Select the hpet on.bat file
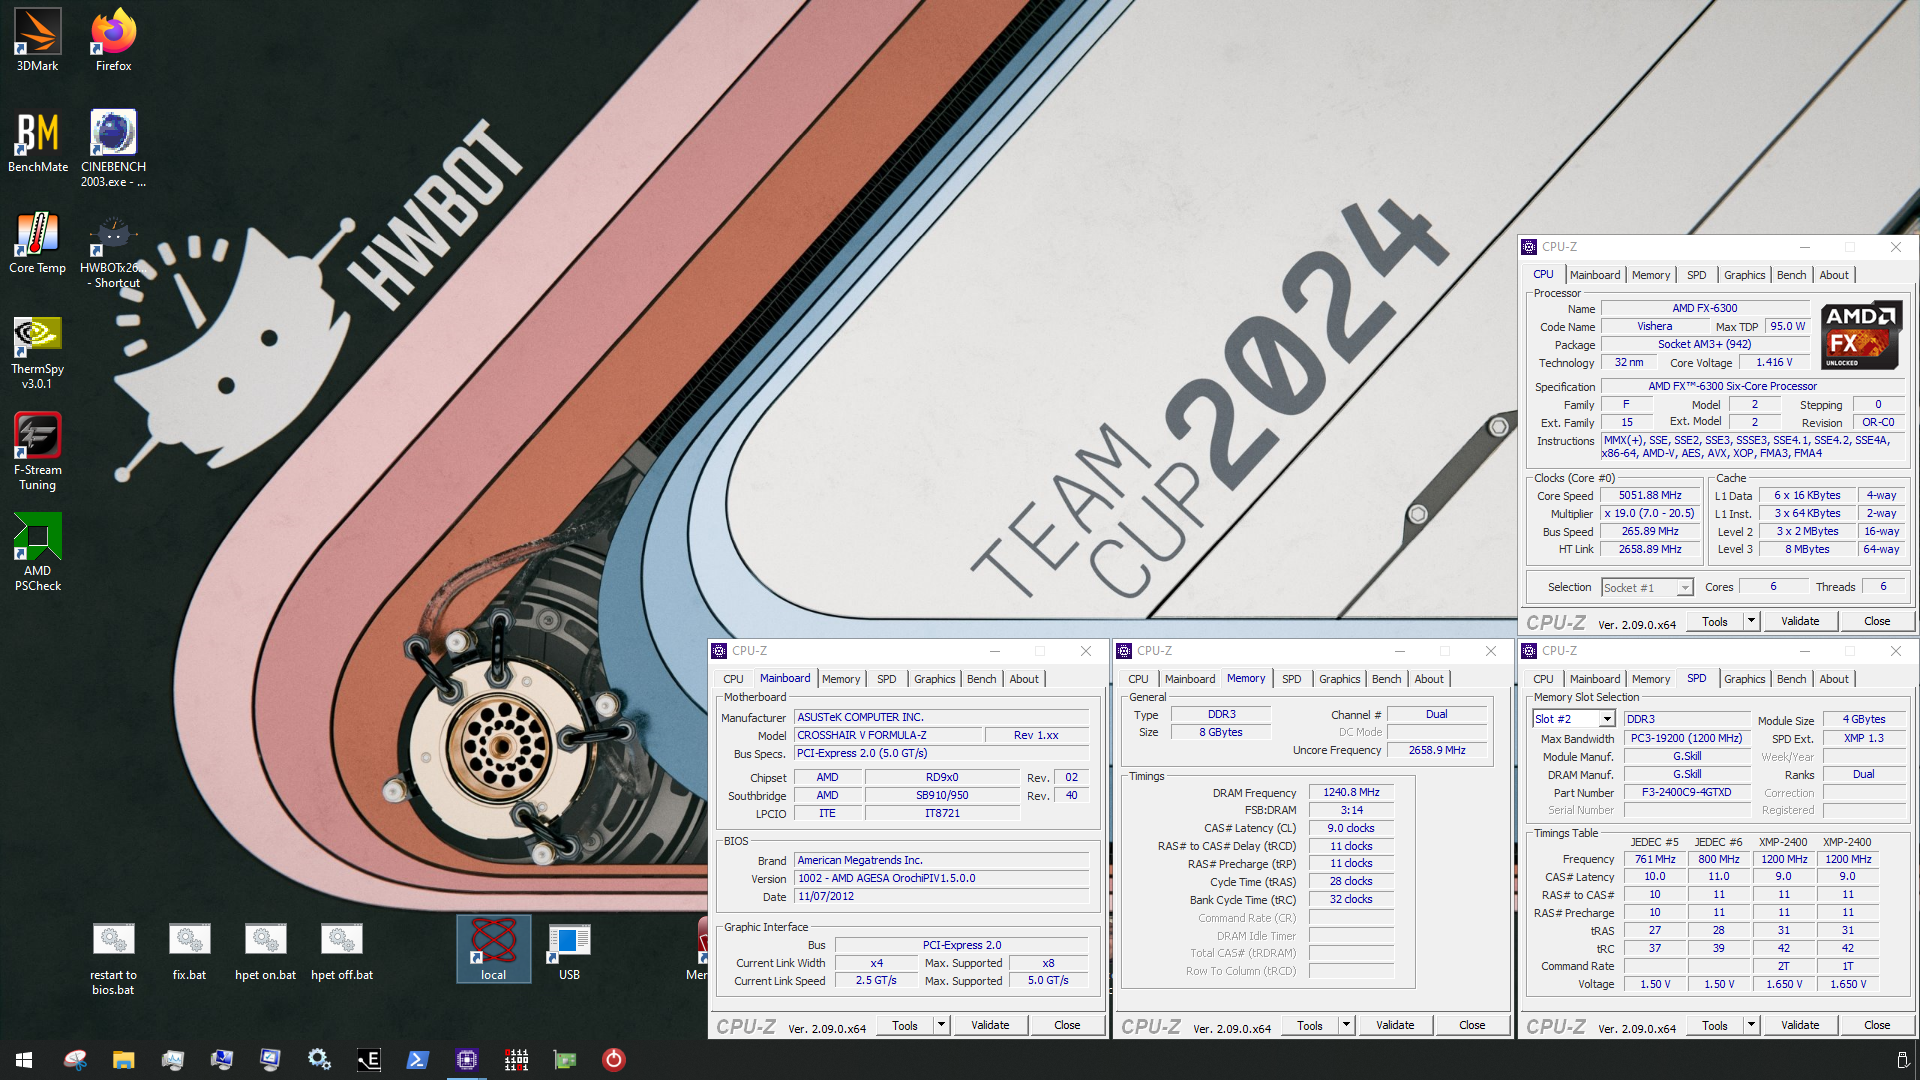The width and height of the screenshot is (1920, 1080). pyautogui.click(x=265, y=952)
